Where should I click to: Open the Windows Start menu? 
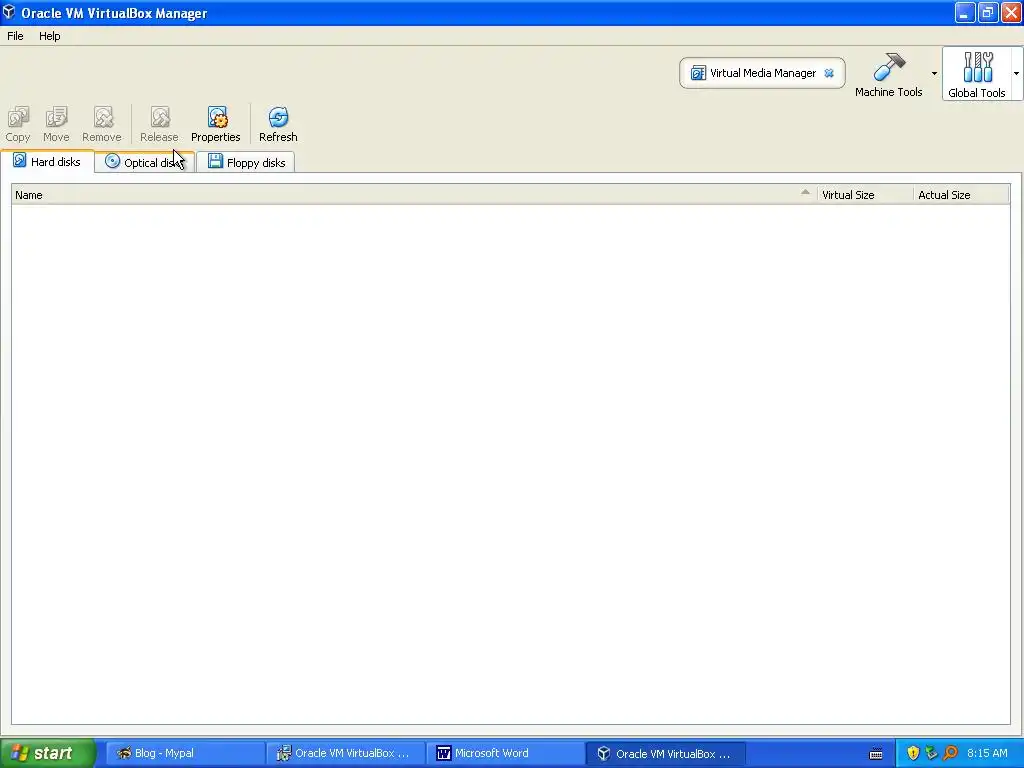[x=47, y=753]
